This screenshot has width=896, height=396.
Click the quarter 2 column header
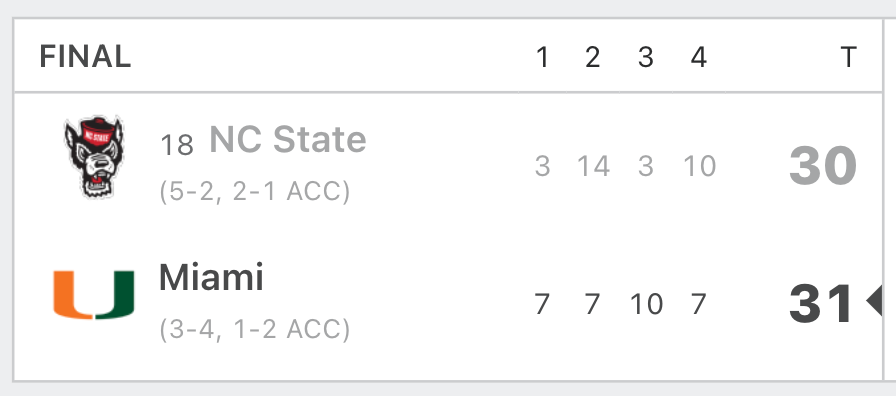pos(593,57)
